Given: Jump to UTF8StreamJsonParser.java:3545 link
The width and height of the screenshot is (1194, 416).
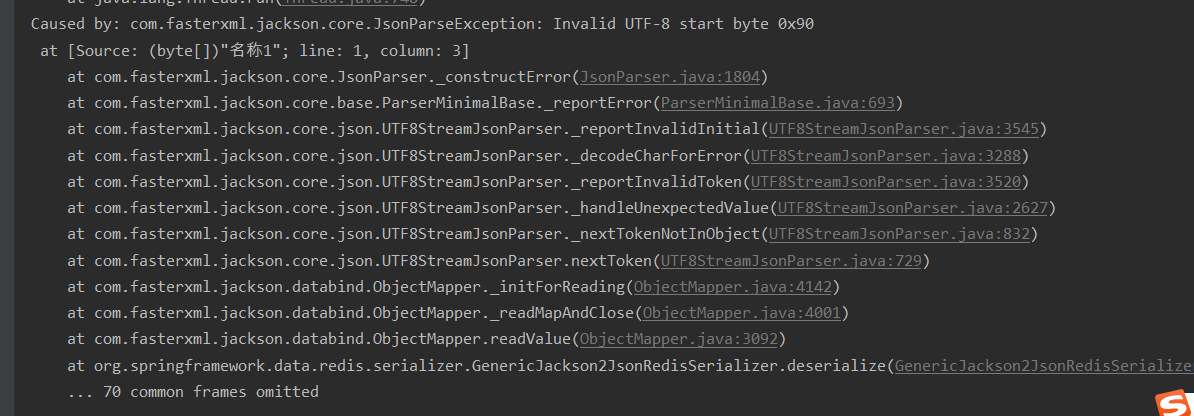Looking at the screenshot, I should pos(904,130).
